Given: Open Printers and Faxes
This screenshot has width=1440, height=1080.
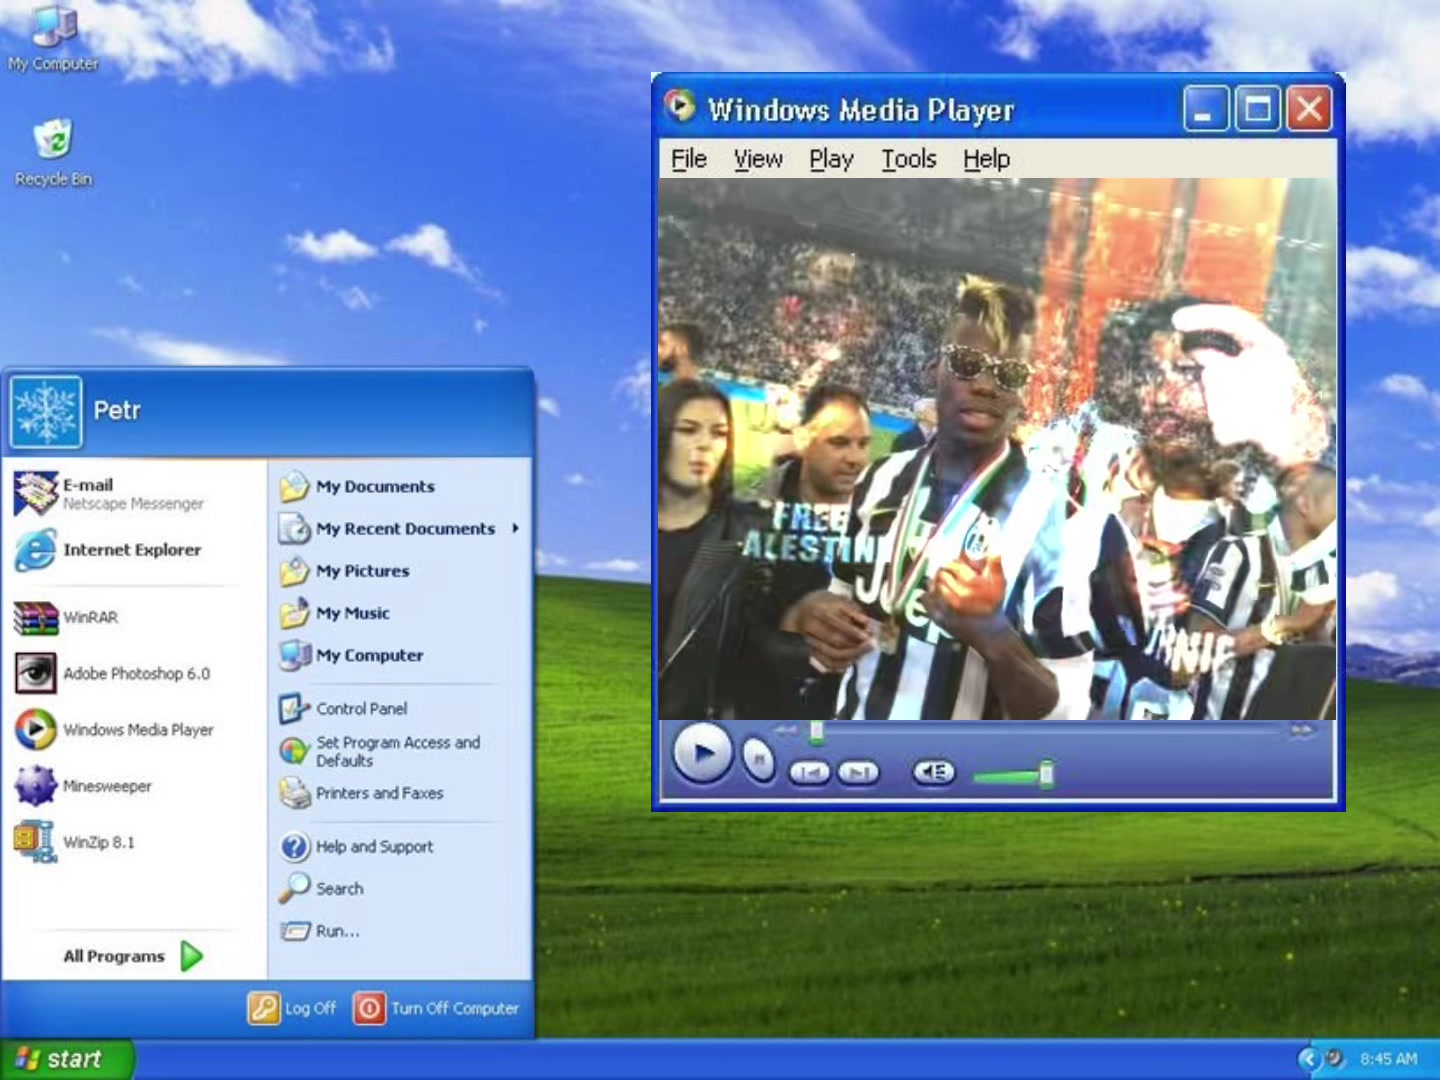Looking at the screenshot, I should (361, 793).
